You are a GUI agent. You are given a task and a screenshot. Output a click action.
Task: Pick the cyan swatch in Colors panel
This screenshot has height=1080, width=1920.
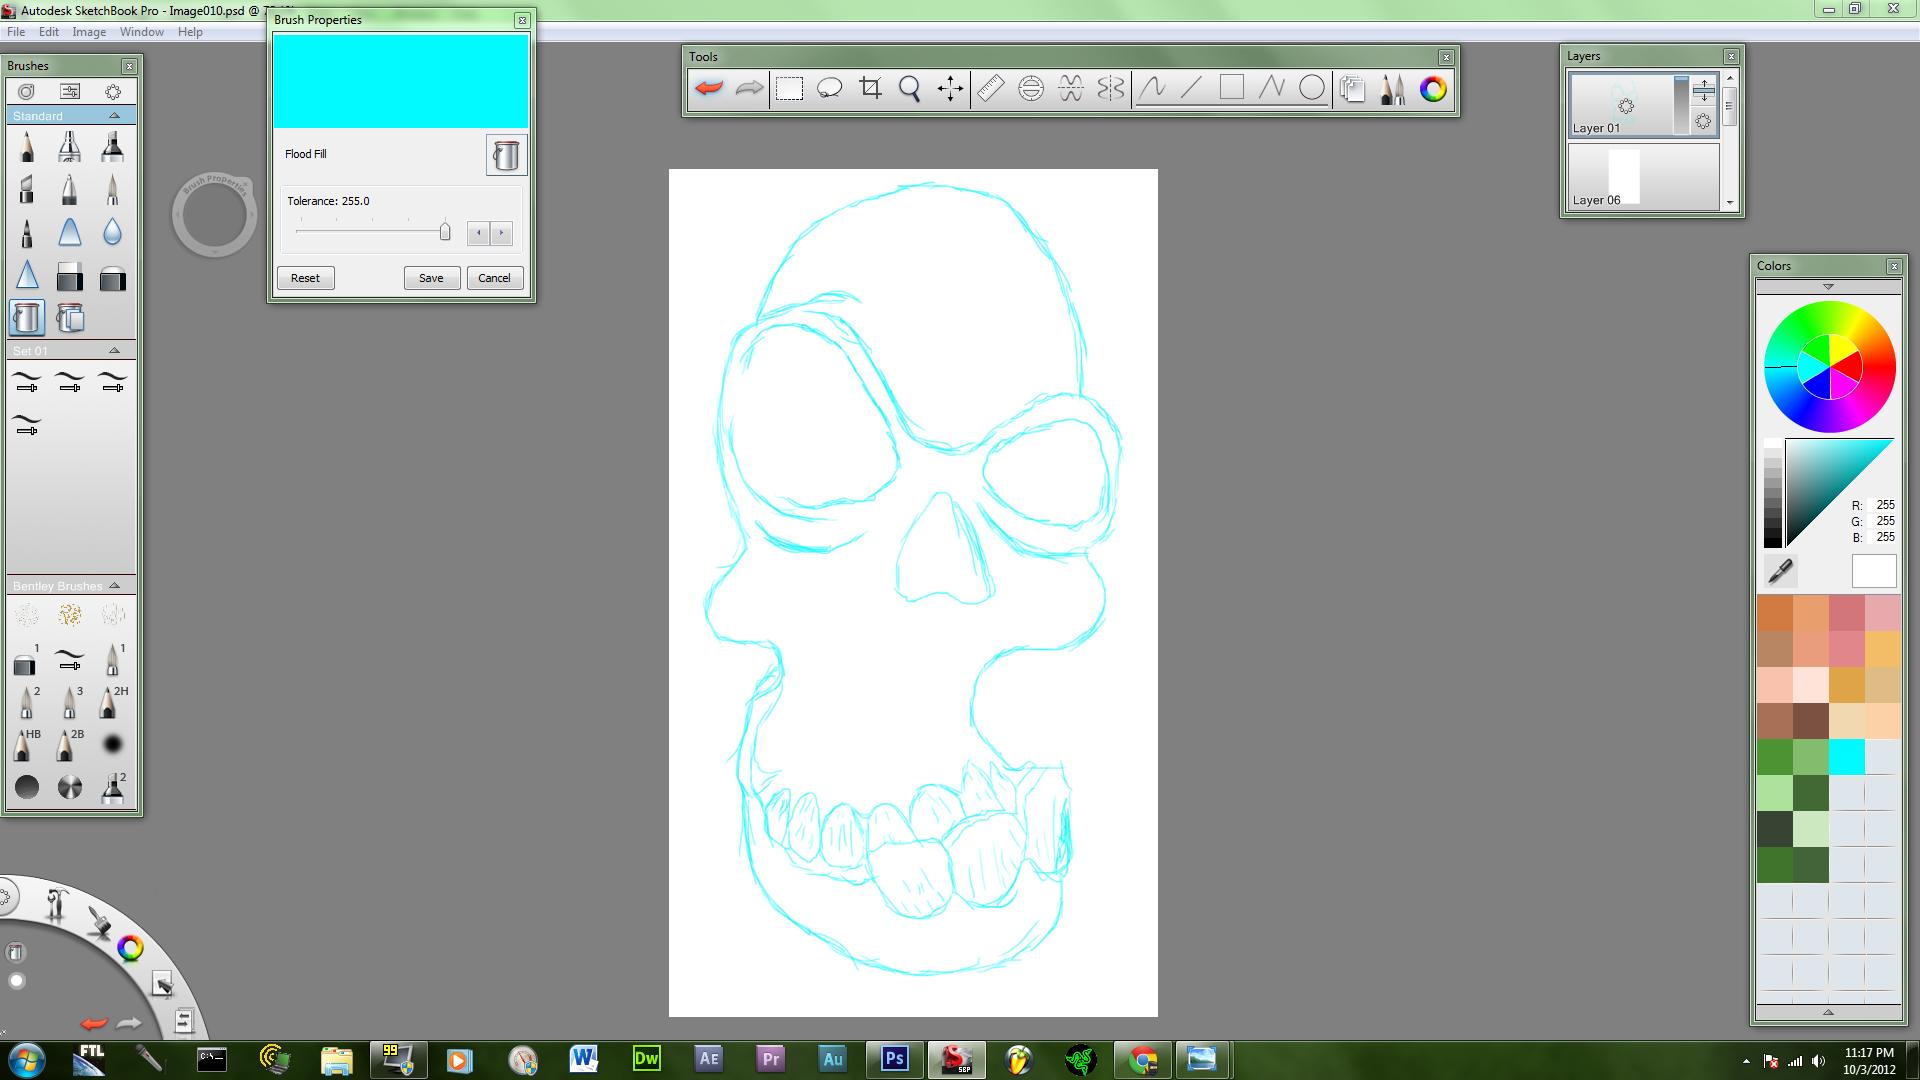click(x=1847, y=757)
